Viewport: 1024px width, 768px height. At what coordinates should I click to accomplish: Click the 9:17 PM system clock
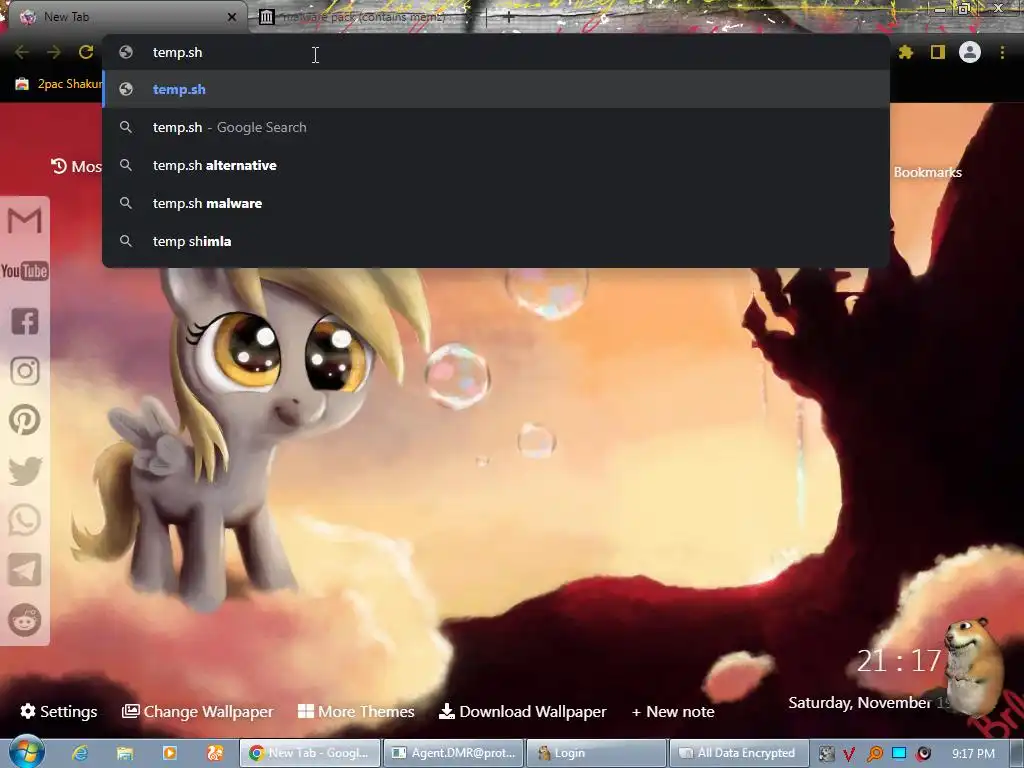pyautogui.click(x=973, y=754)
